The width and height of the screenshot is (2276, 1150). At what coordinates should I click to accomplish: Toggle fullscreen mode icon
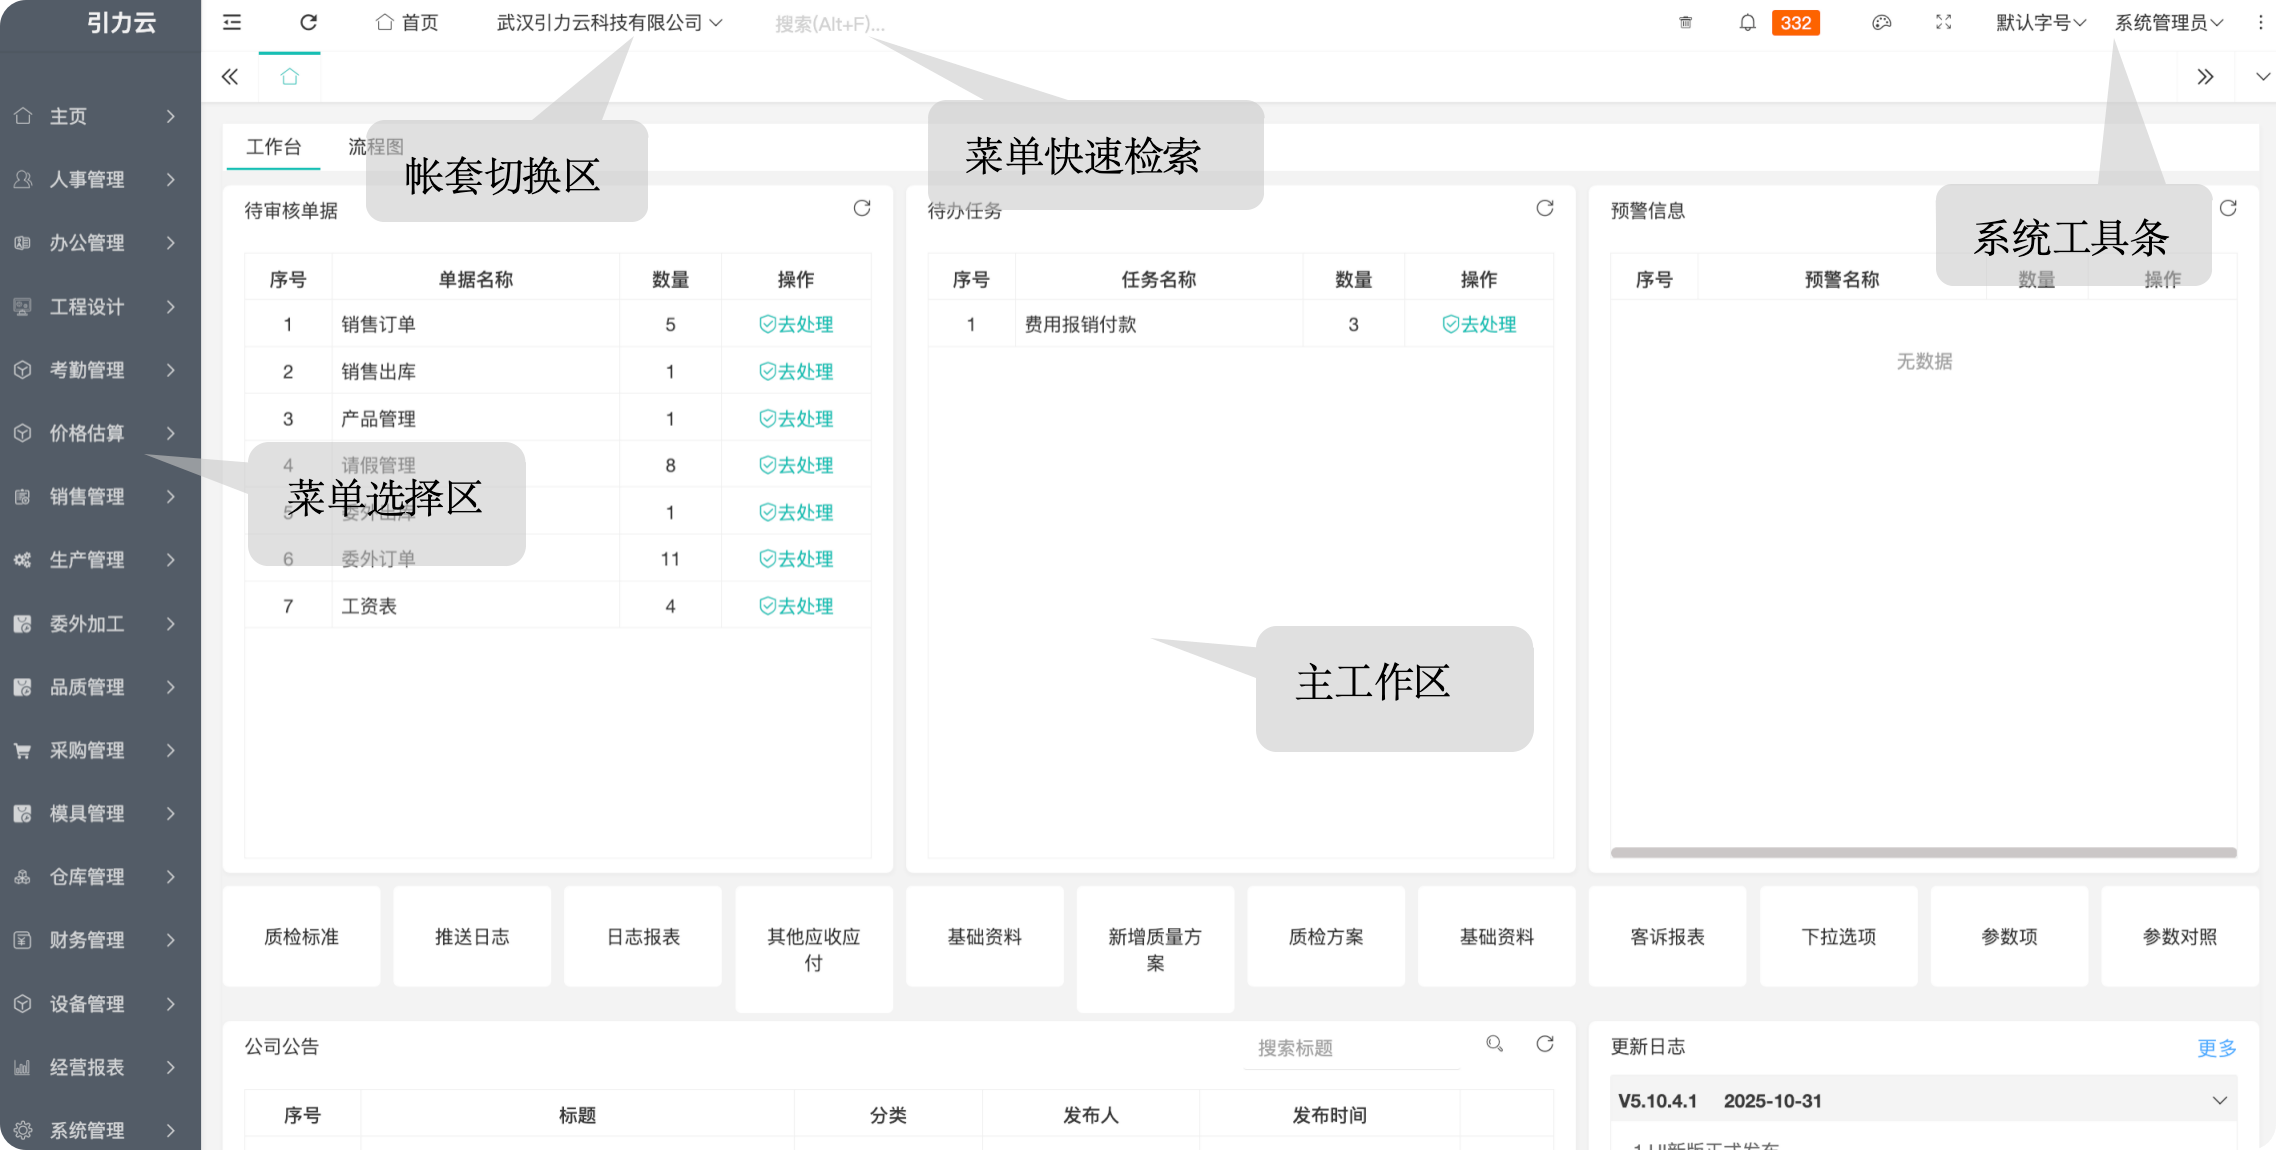click(x=1943, y=23)
